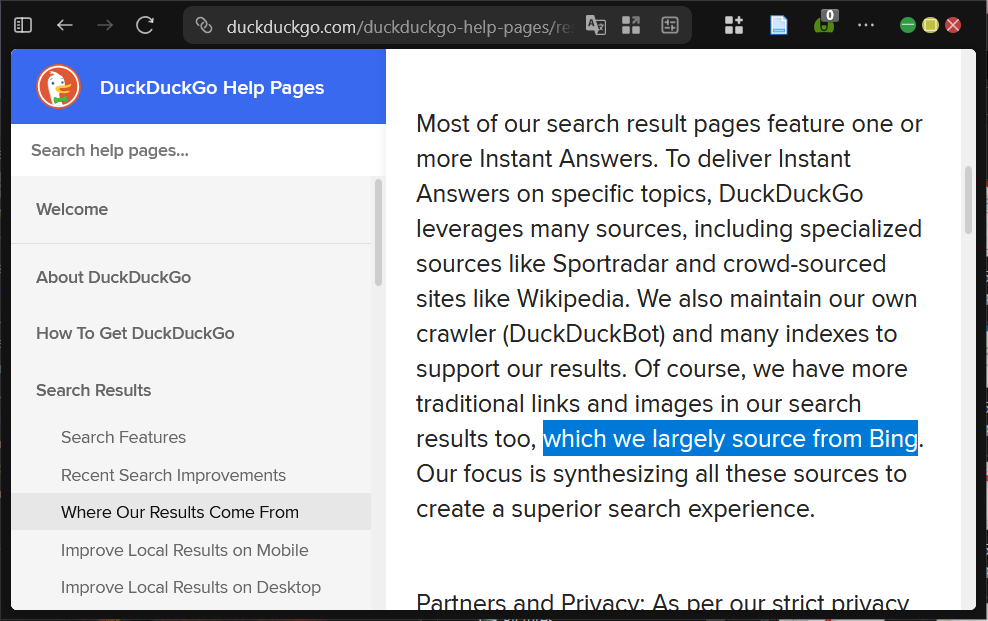The image size is (988, 621).
Task: Toggle the browser sidebar panel
Action: point(22,24)
